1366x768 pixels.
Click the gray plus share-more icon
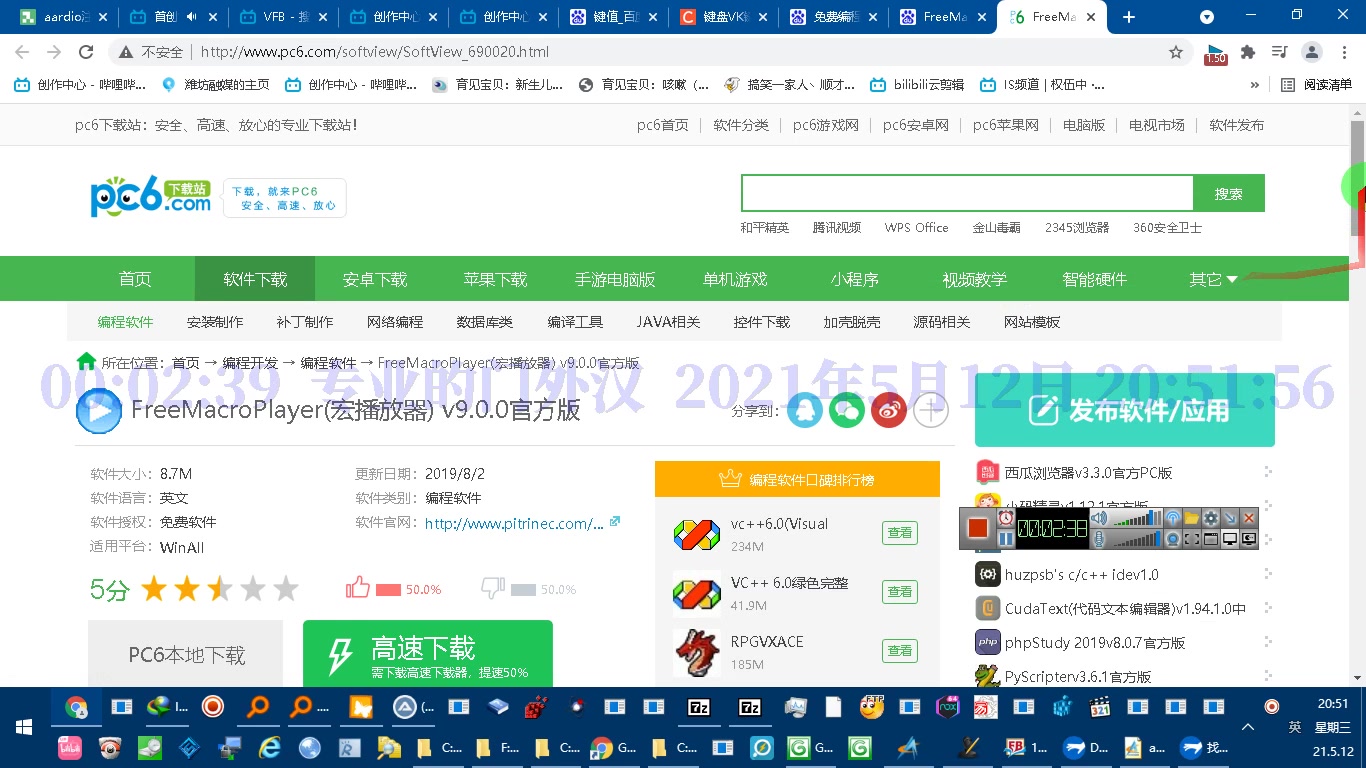pyautogui.click(x=931, y=410)
